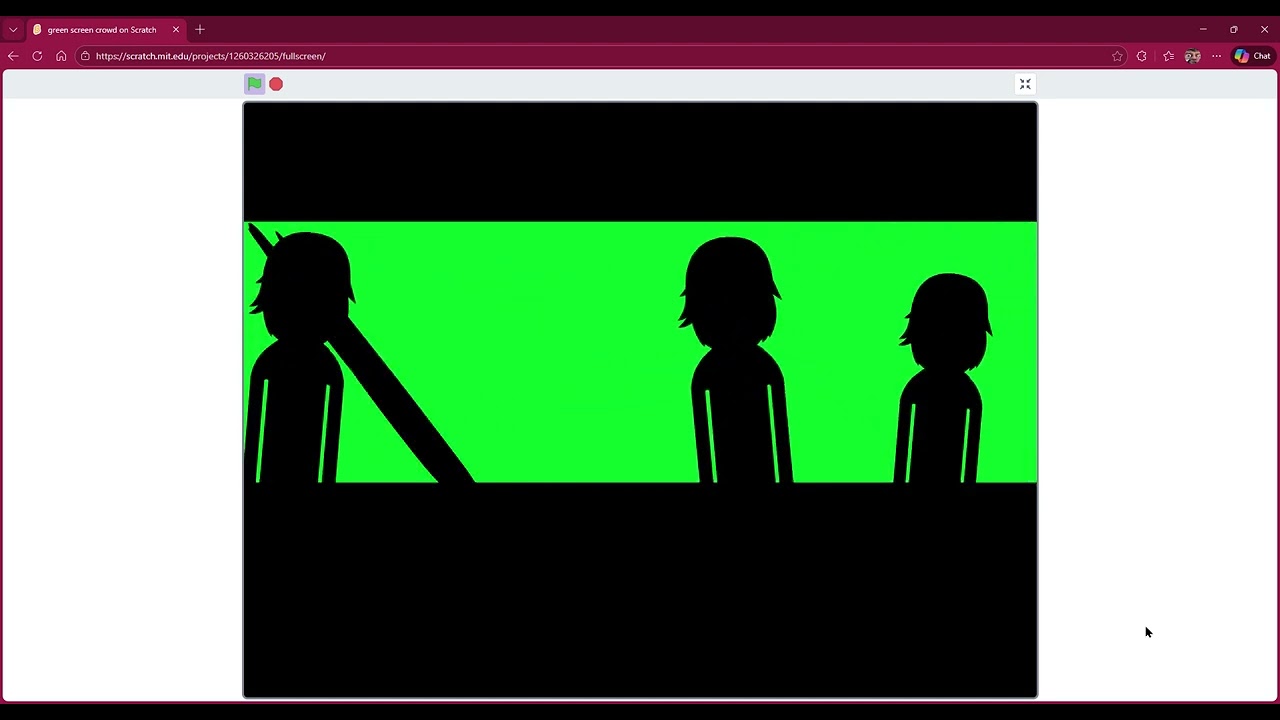The width and height of the screenshot is (1280, 720).
Task: Exit Scratch full screen mode
Action: [x=1025, y=84]
